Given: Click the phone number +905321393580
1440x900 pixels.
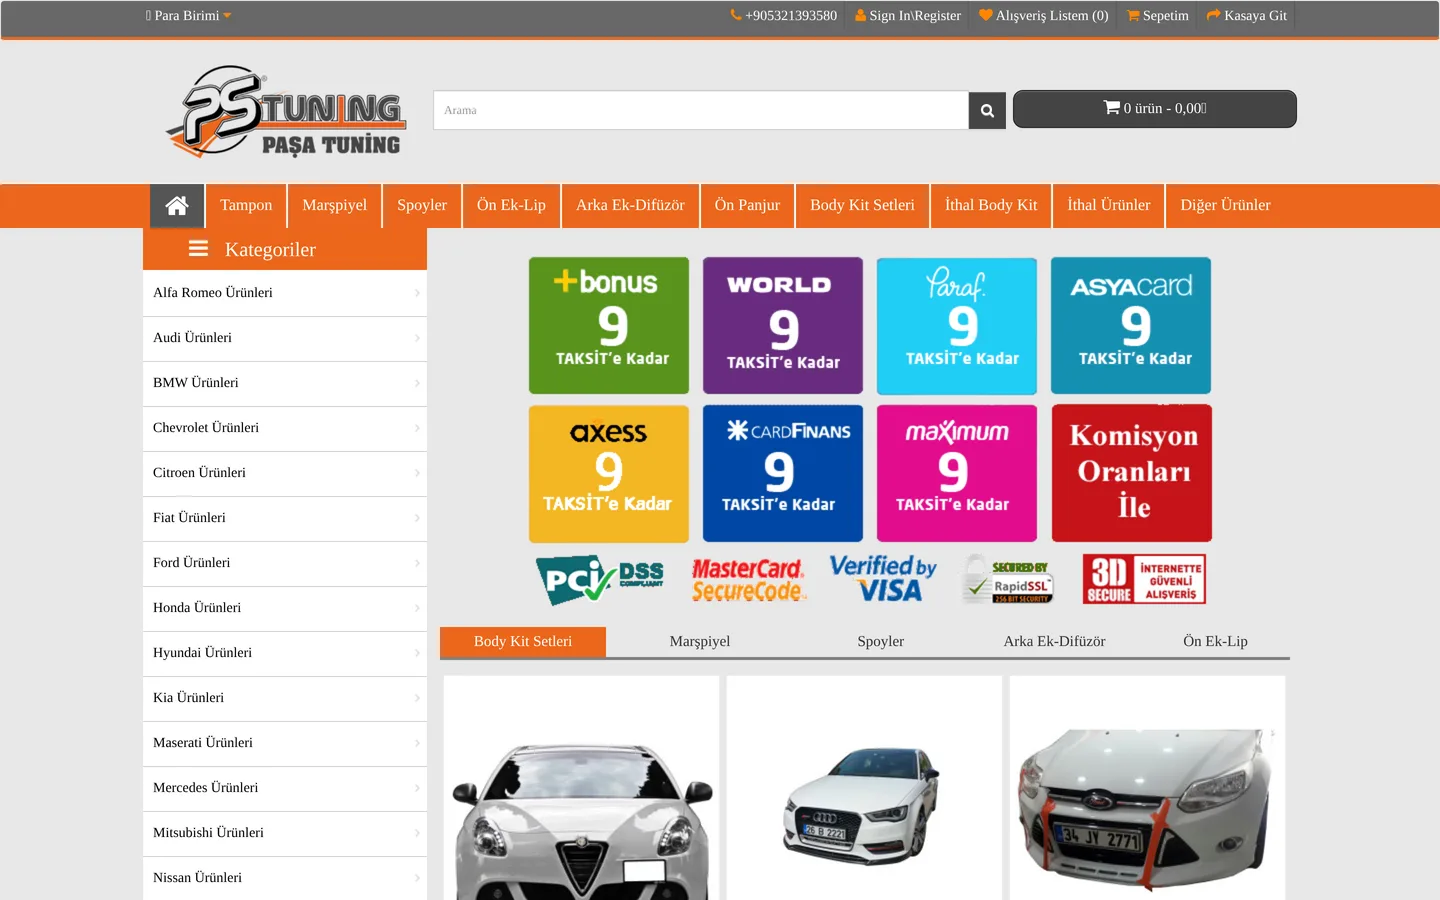Looking at the screenshot, I should 784,16.
